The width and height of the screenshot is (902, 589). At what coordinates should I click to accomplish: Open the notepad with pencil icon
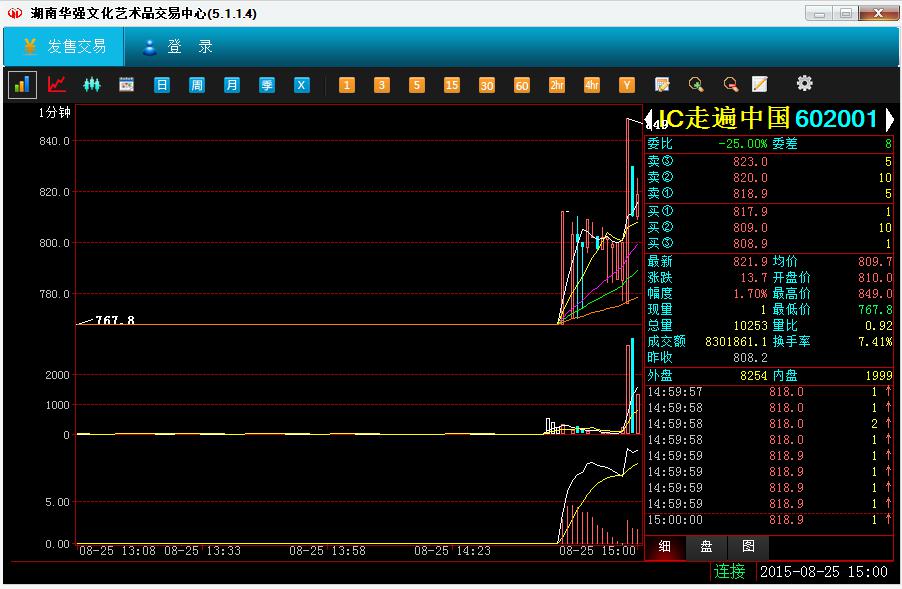click(760, 85)
